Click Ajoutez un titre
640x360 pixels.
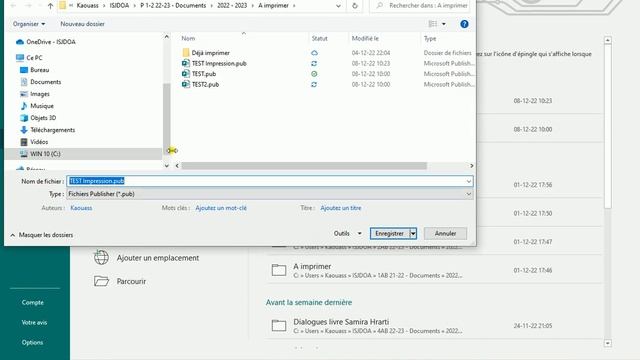[x=341, y=208]
